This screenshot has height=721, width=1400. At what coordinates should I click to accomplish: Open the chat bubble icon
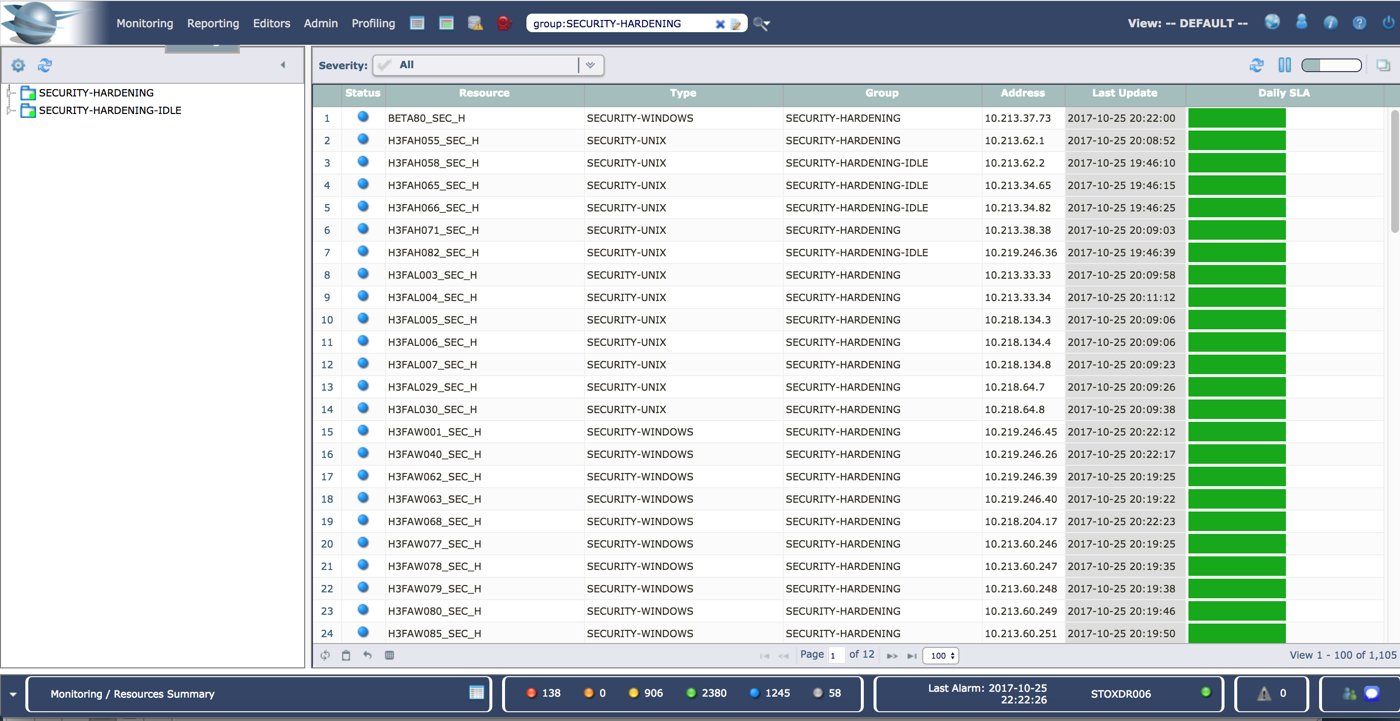pyautogui.click(x=1371, y=693)
